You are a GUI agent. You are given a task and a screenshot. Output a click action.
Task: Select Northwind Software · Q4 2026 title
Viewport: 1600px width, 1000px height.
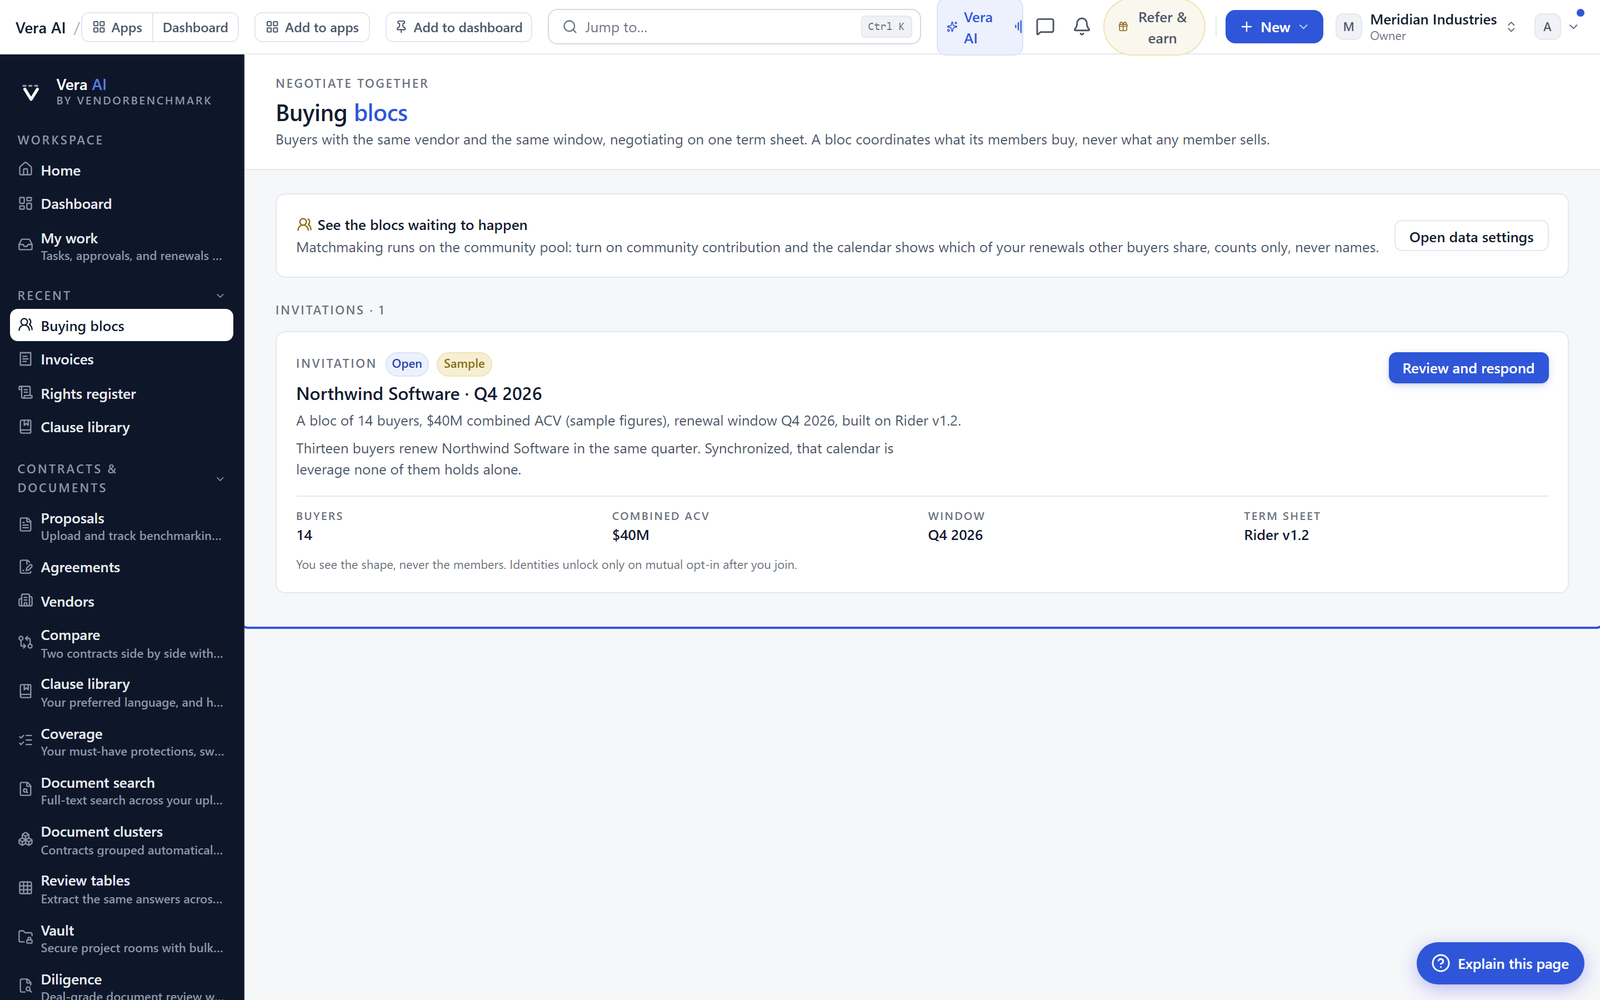(x=419, y=394)
